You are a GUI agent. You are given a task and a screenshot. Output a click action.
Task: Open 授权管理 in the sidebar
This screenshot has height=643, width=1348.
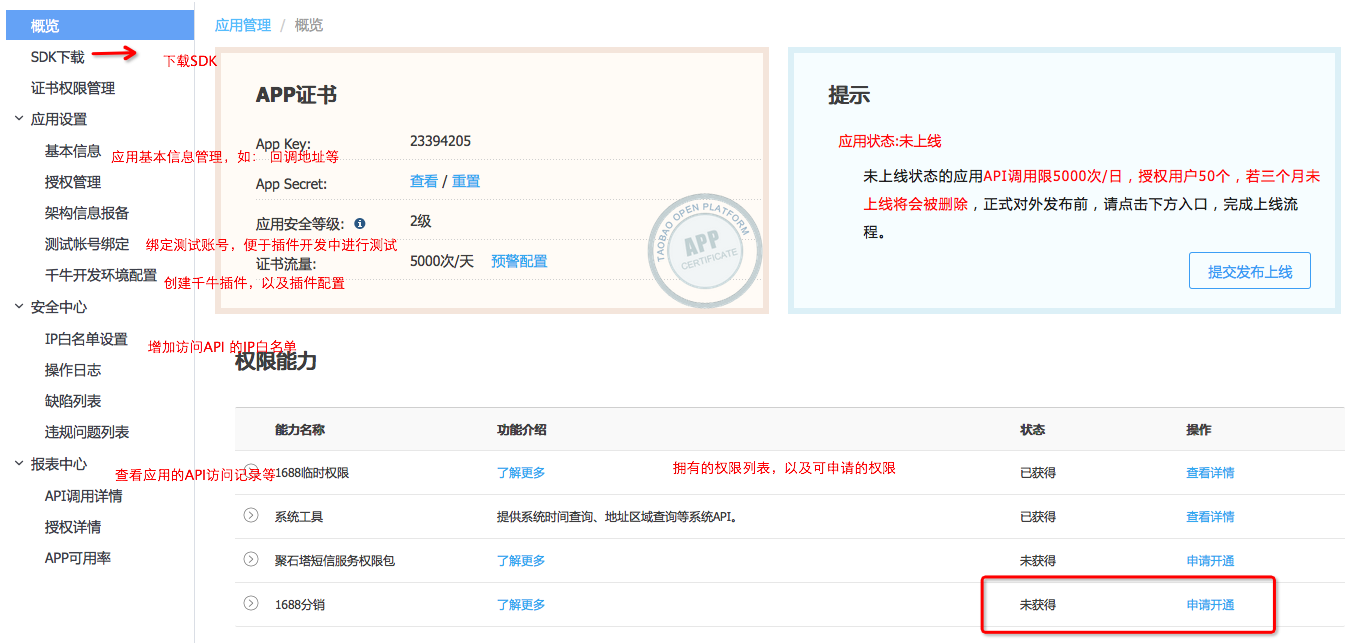73,182
